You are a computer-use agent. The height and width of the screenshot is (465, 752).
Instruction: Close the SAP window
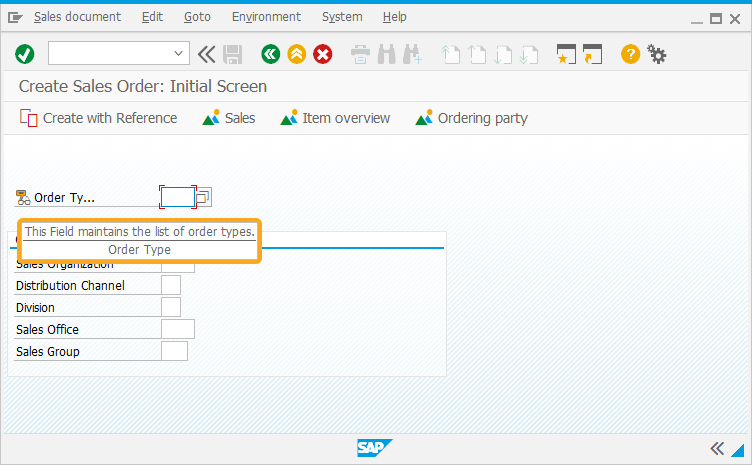[x=735, y=19]
